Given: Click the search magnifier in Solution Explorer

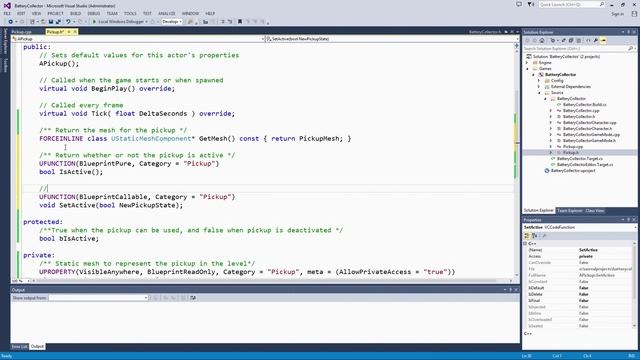Looking at the screenshot, I should point(631,49).
